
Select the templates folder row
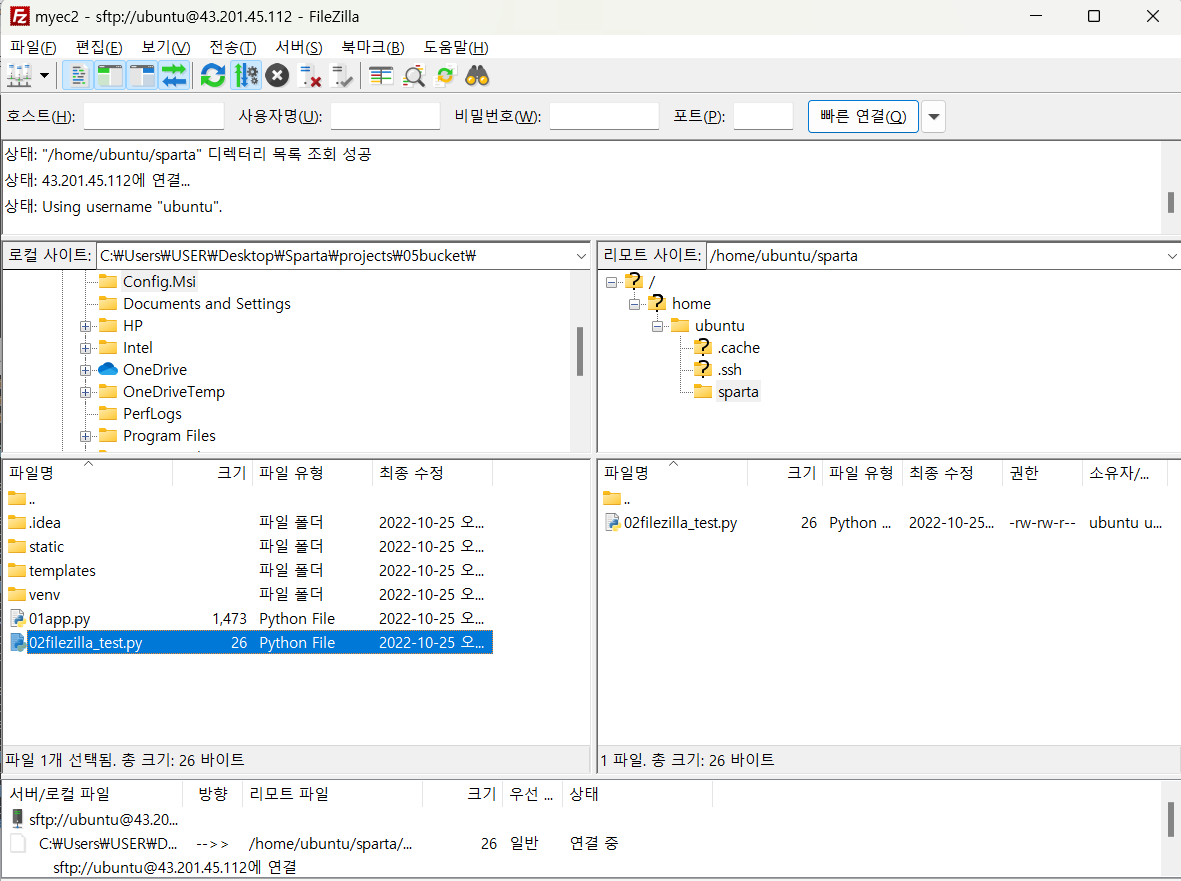click(x=249, y=571)
